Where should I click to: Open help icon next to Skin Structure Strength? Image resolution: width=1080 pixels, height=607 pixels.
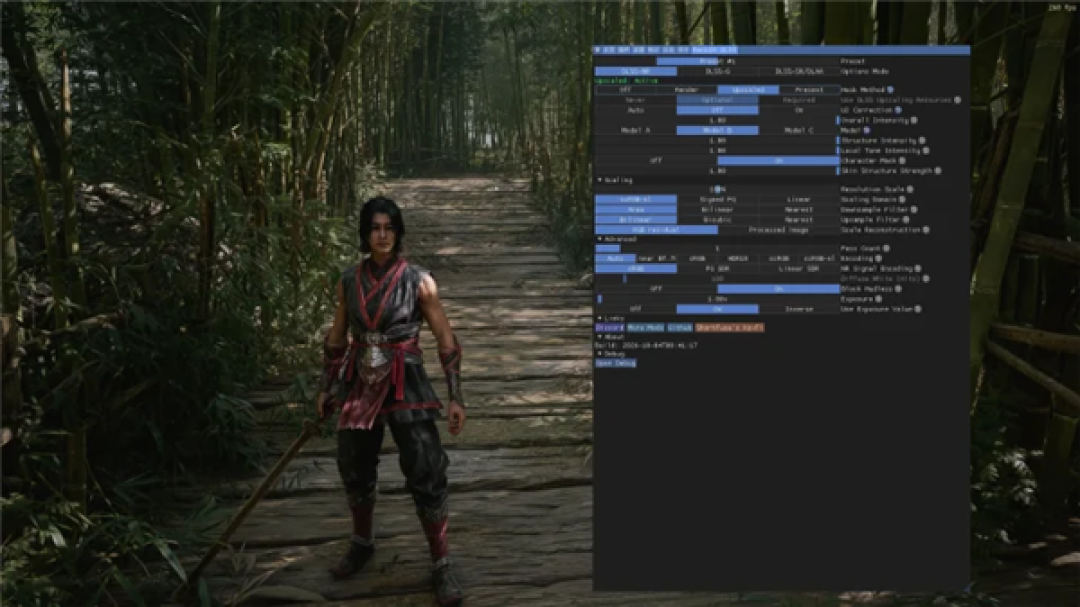[937, 171]
